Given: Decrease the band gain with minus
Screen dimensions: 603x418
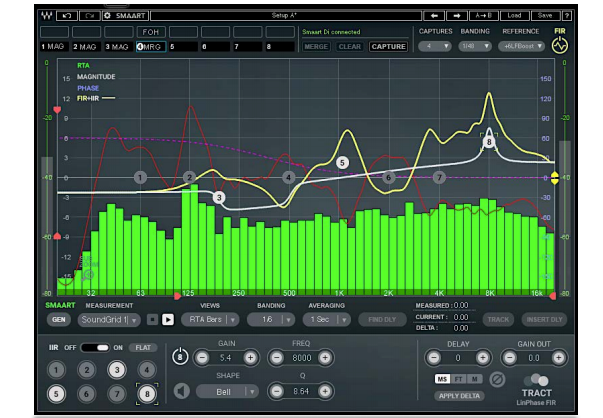Looking at the screenshot, I should (202, 358).
